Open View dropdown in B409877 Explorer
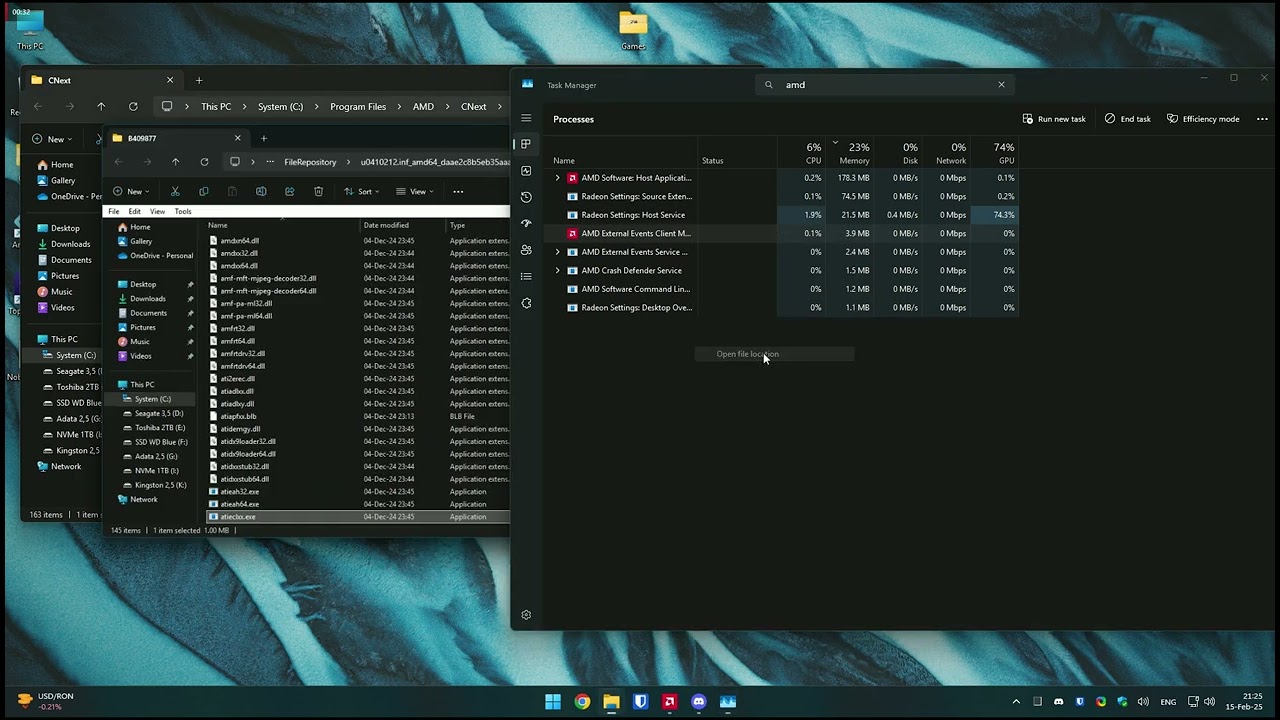The image size is (1280, 720). pos(415,191)
